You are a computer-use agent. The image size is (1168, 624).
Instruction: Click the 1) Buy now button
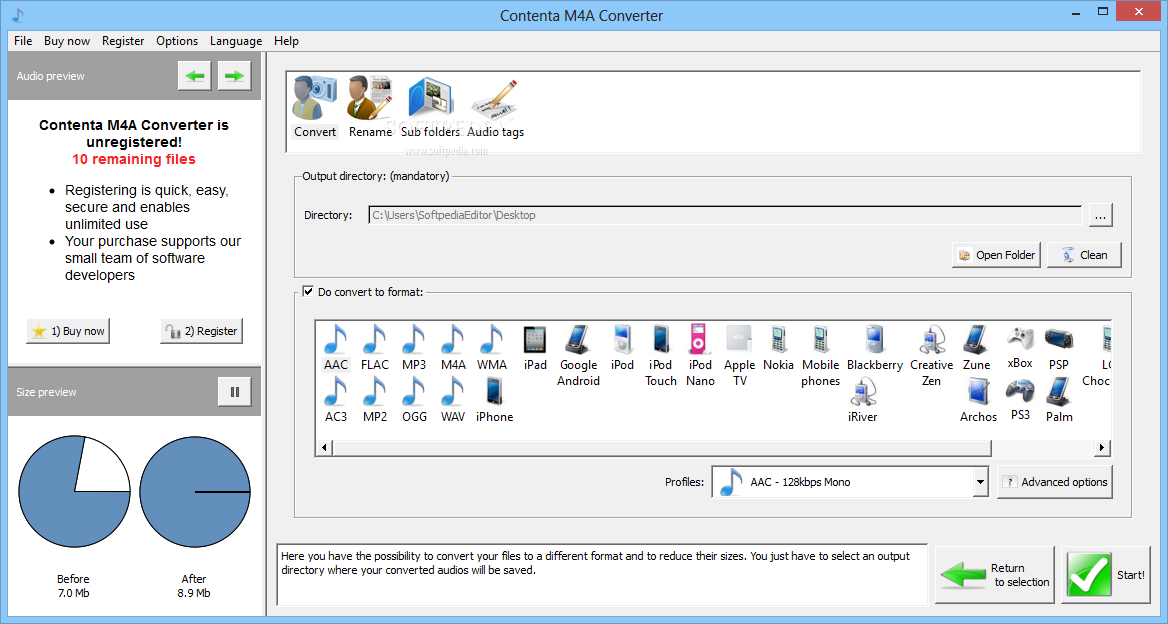[68, 331]
